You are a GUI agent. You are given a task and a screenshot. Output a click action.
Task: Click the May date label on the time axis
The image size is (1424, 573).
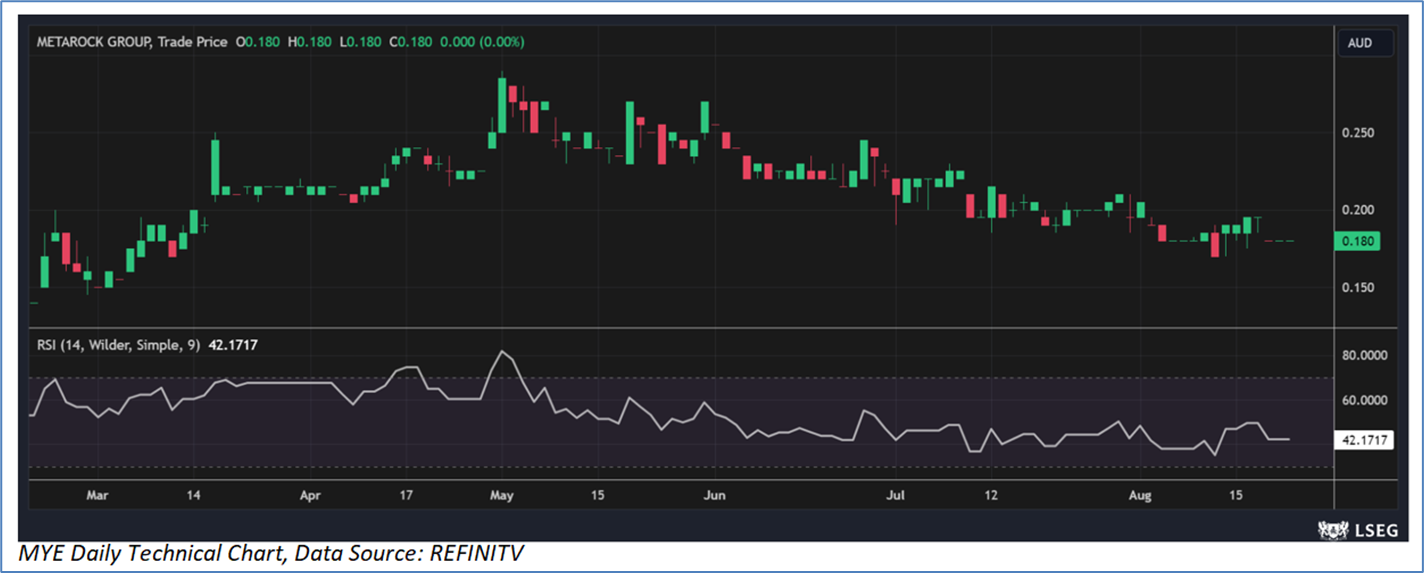pyautogui.click(x=502, y=494)
